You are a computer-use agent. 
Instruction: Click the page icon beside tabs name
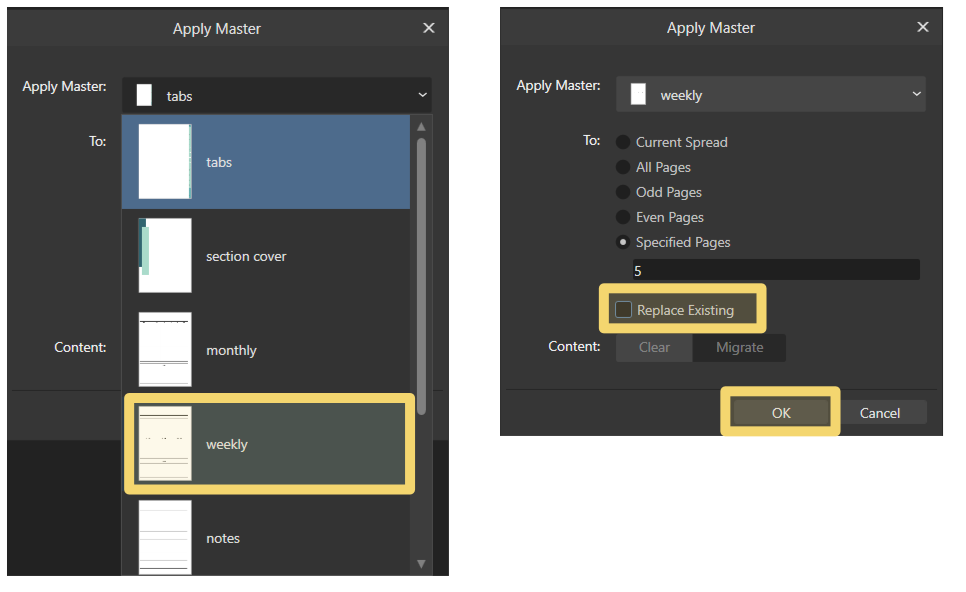143,94
